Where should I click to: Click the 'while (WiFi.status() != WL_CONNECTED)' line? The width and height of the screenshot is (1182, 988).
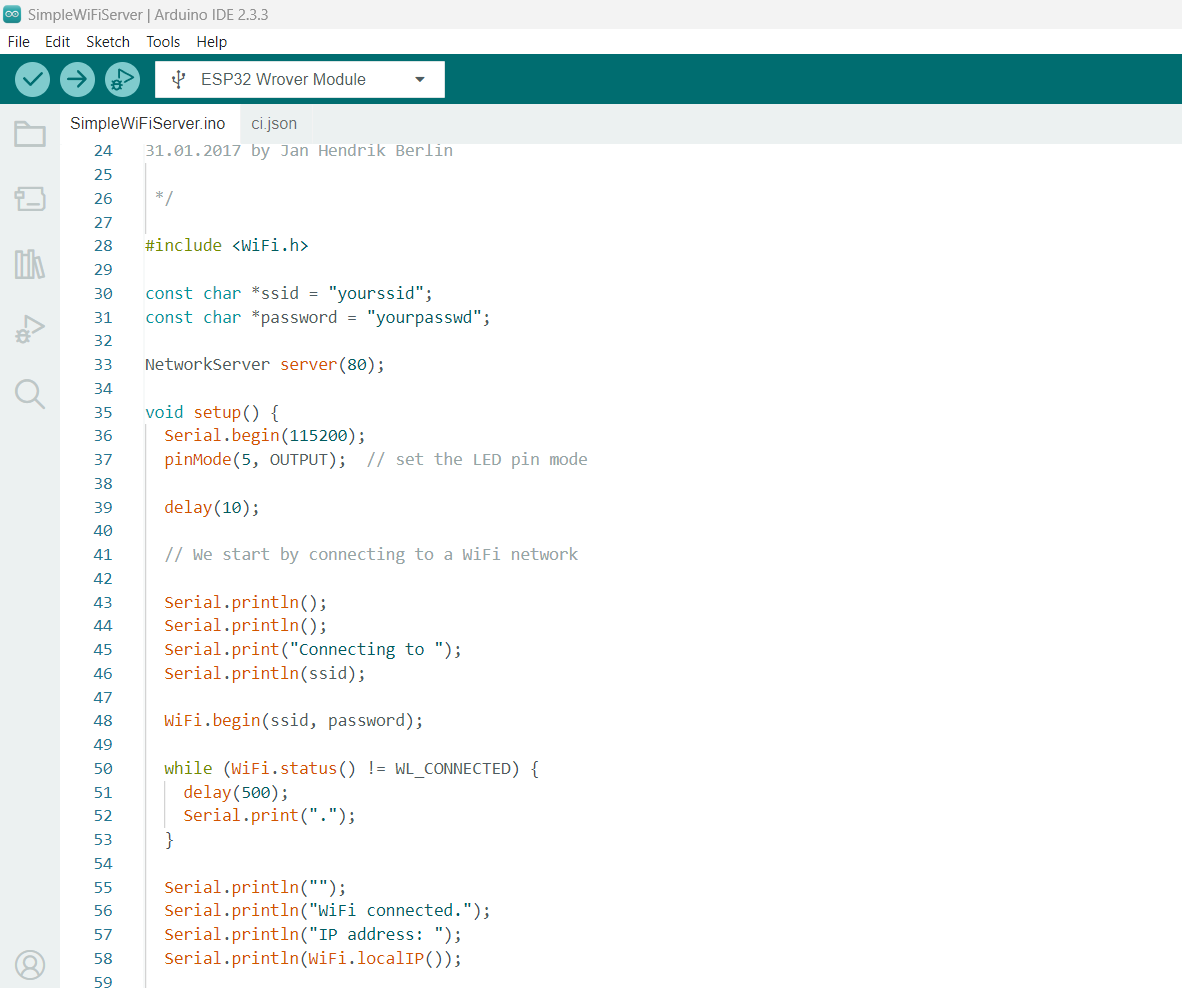click(351, 769)
